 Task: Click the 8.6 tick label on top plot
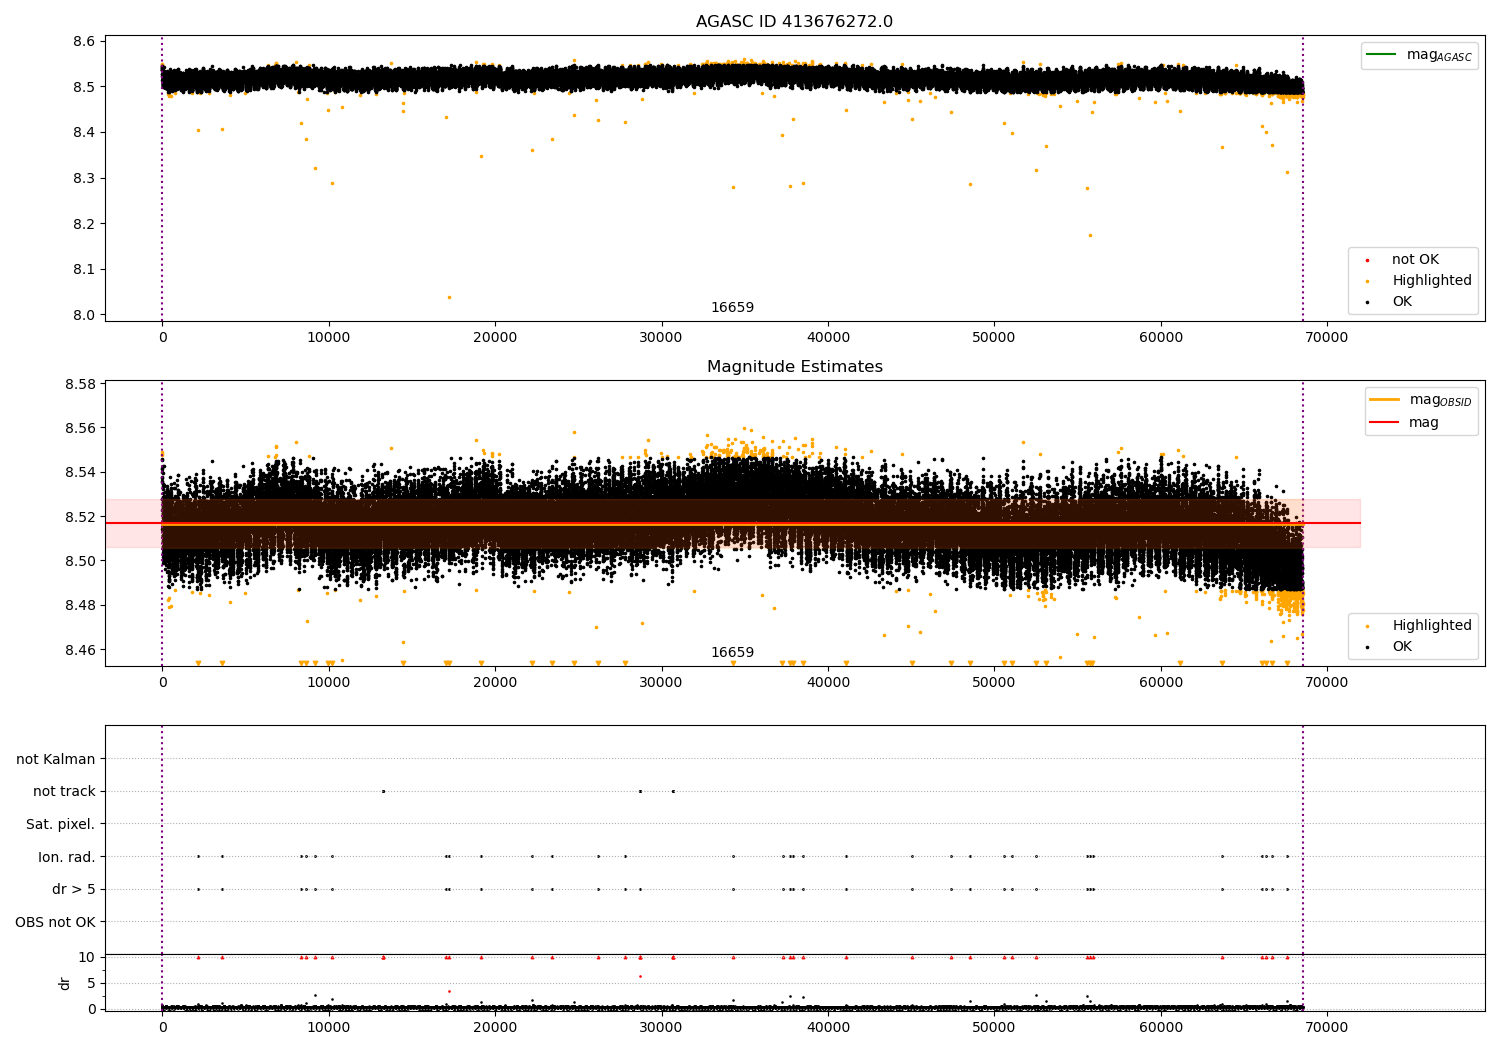[x=84, y=42]
